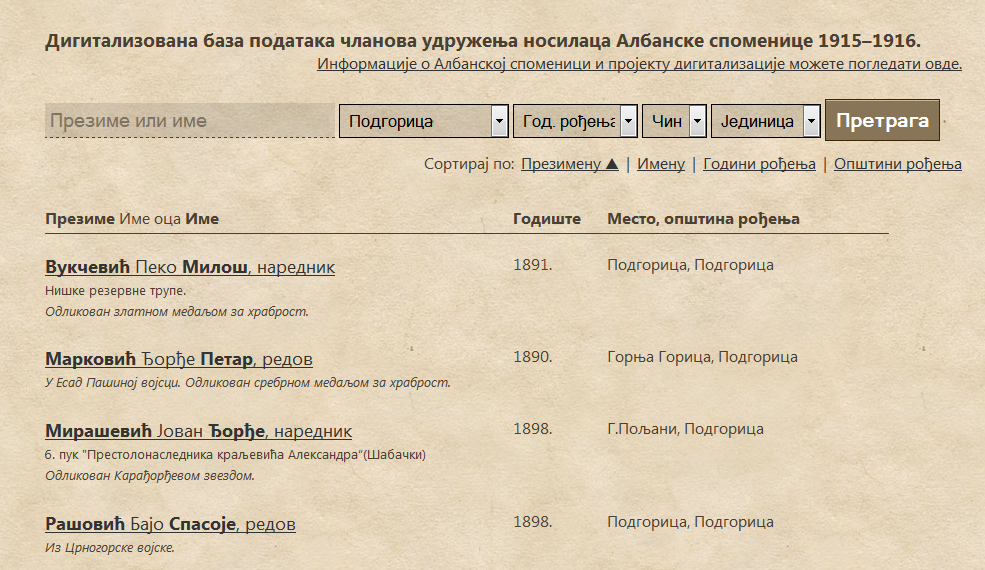Image resolution: width=985 pixels, height=570 pixels.
Task: Select year 1898. in Мирашевић row
Action: point(533,429)
